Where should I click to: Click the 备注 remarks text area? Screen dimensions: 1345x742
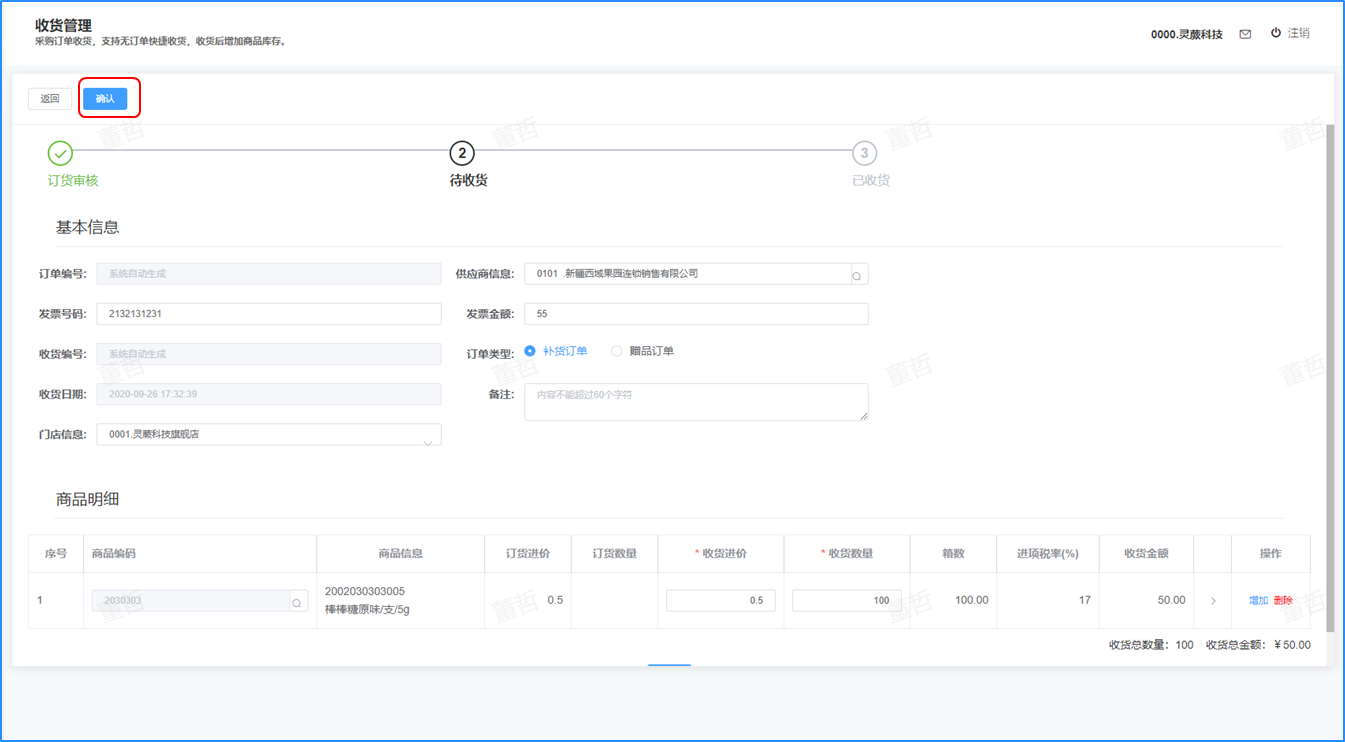[695, 402]
